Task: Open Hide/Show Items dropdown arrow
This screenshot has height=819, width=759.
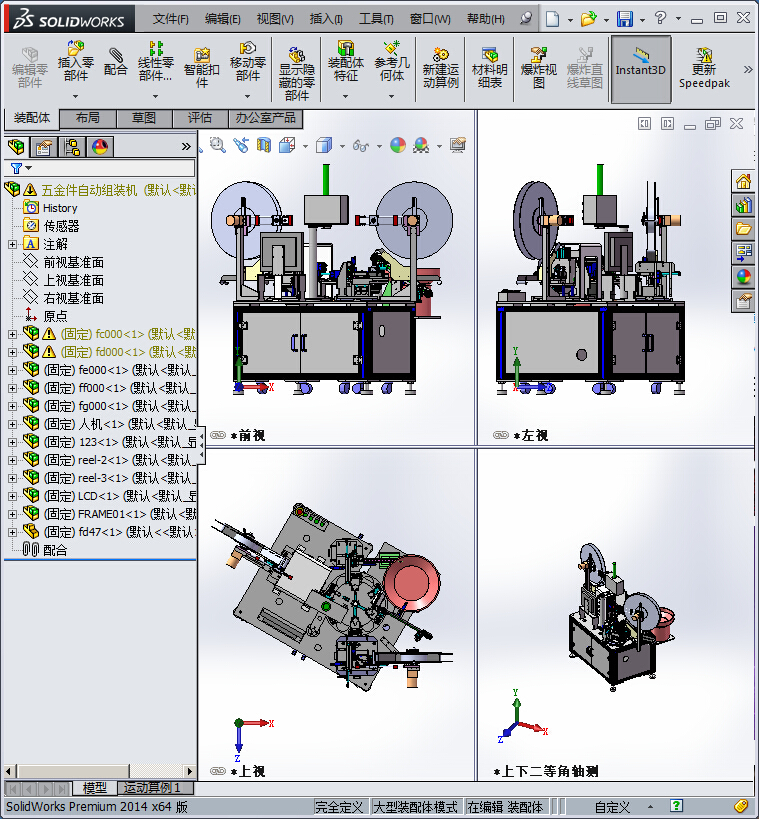Action: (380, 146)
